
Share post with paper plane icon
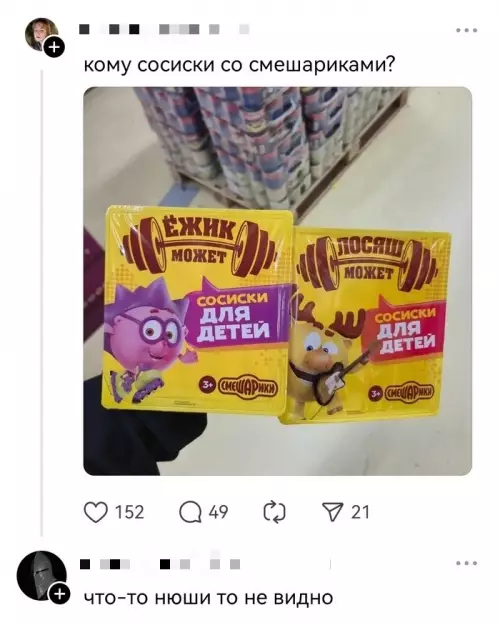coord(333,512)
